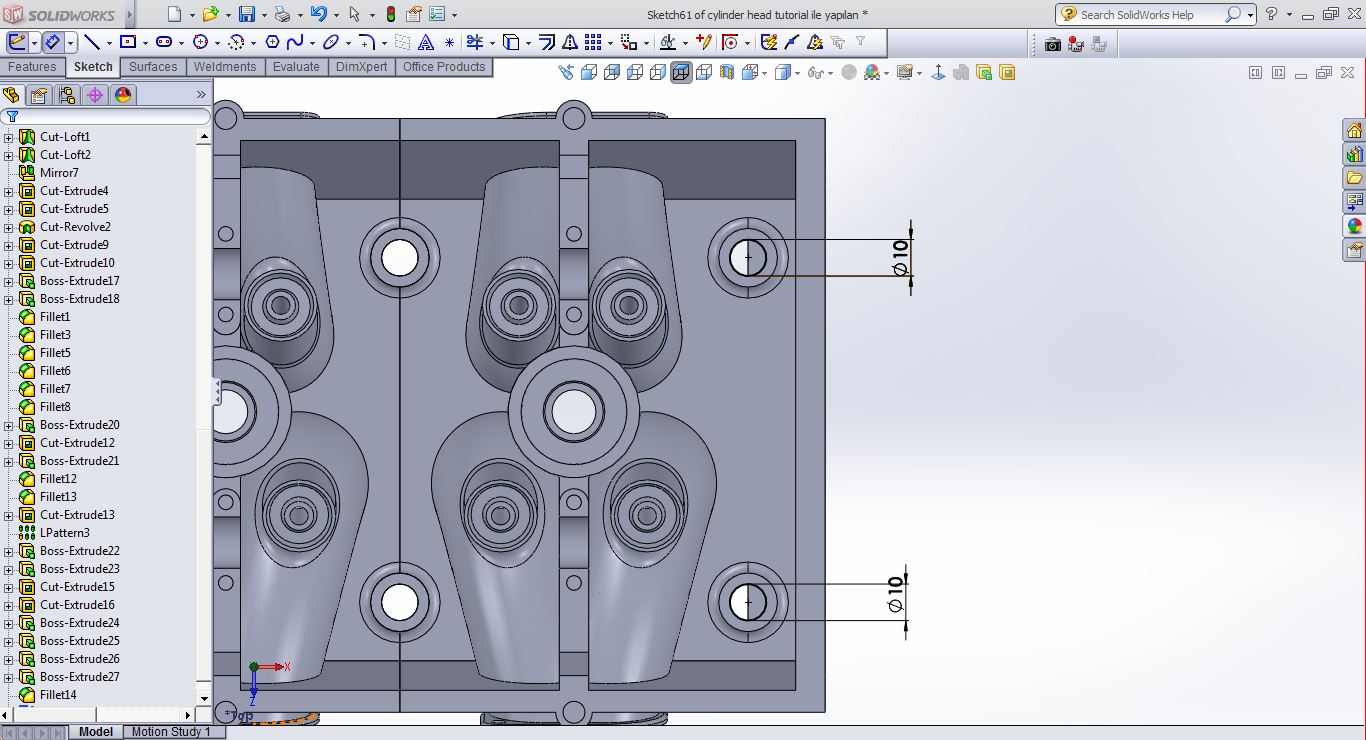
Task: Select the Circle sketch tool
Action: click(200, 41)
